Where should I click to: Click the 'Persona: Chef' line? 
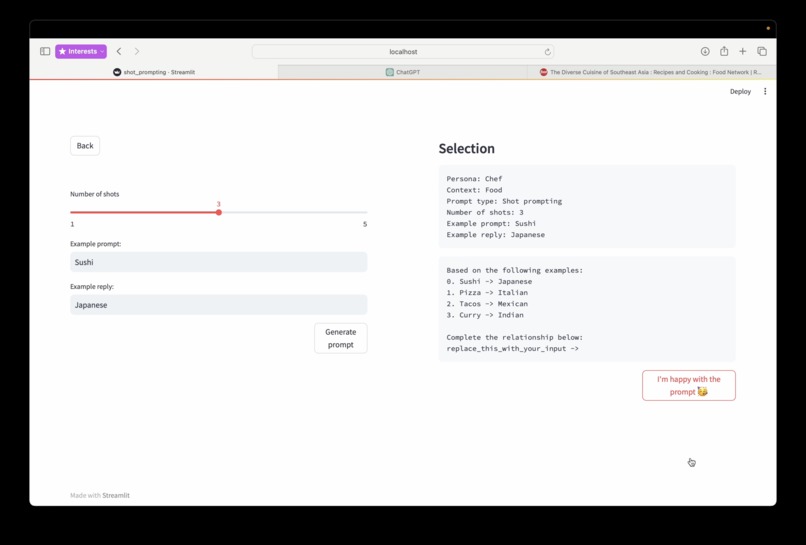tap(474, 179)
